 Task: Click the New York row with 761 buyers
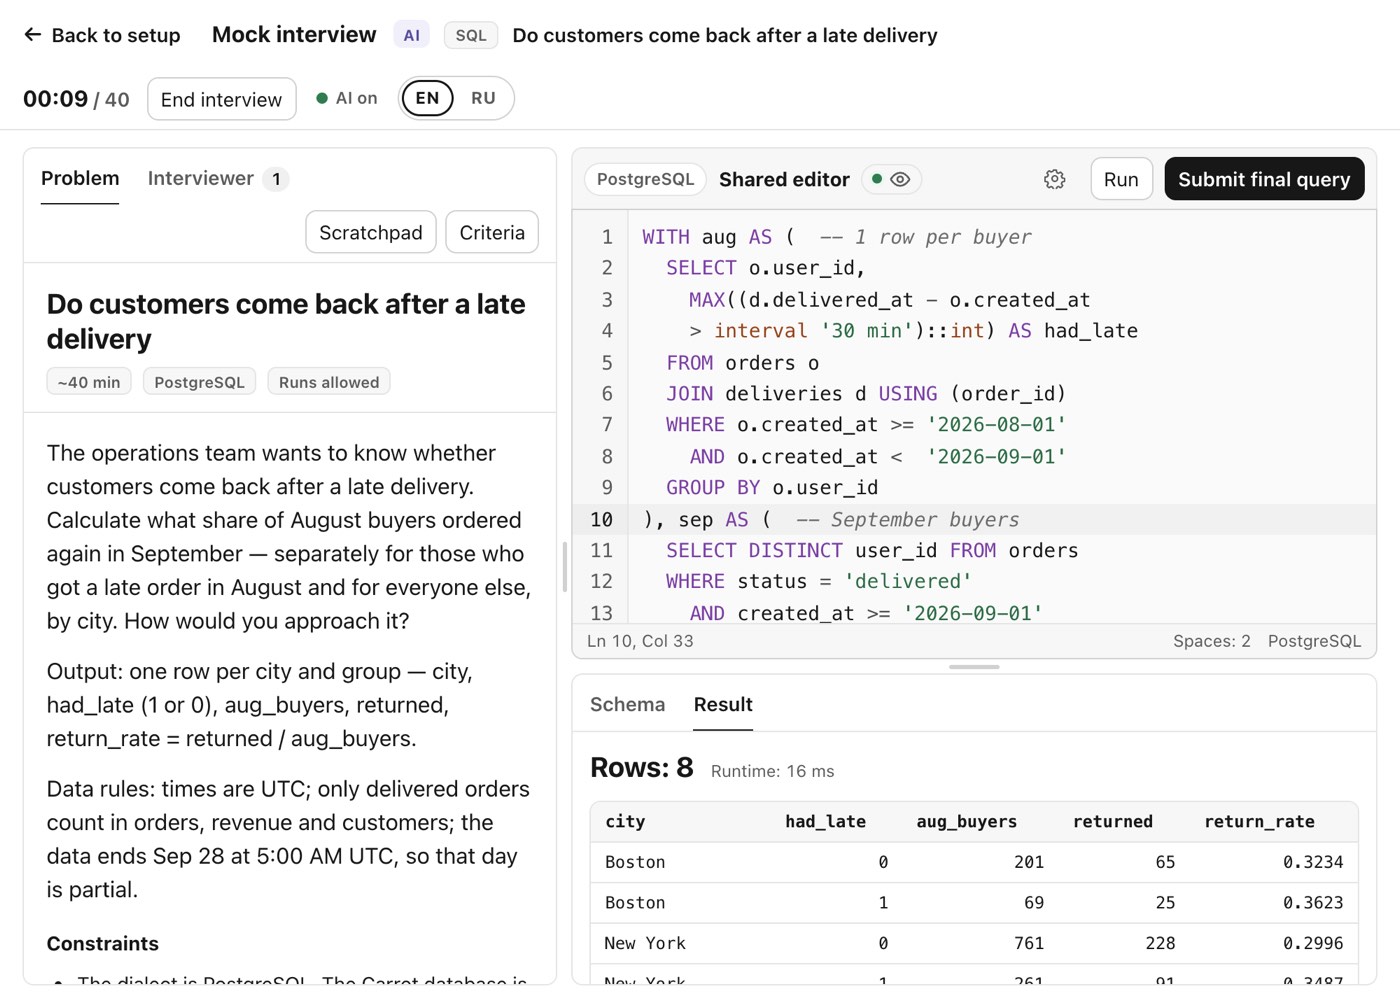click(x=974, y=943)
